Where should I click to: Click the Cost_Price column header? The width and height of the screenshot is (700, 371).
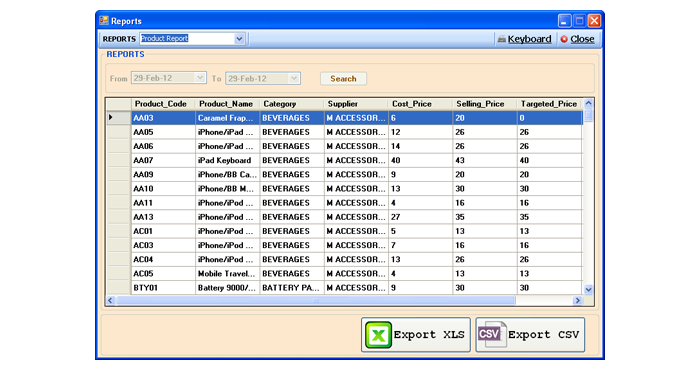(421, 104)
